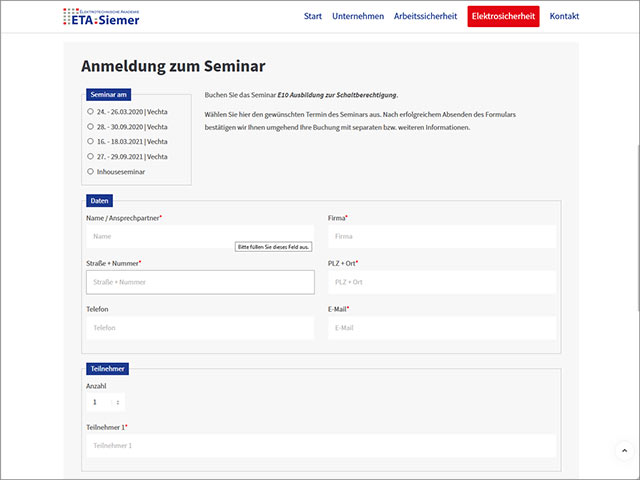Focus the Name / Ansprechpartner field
Screen dimensions: 640x480
coord(200,236)
